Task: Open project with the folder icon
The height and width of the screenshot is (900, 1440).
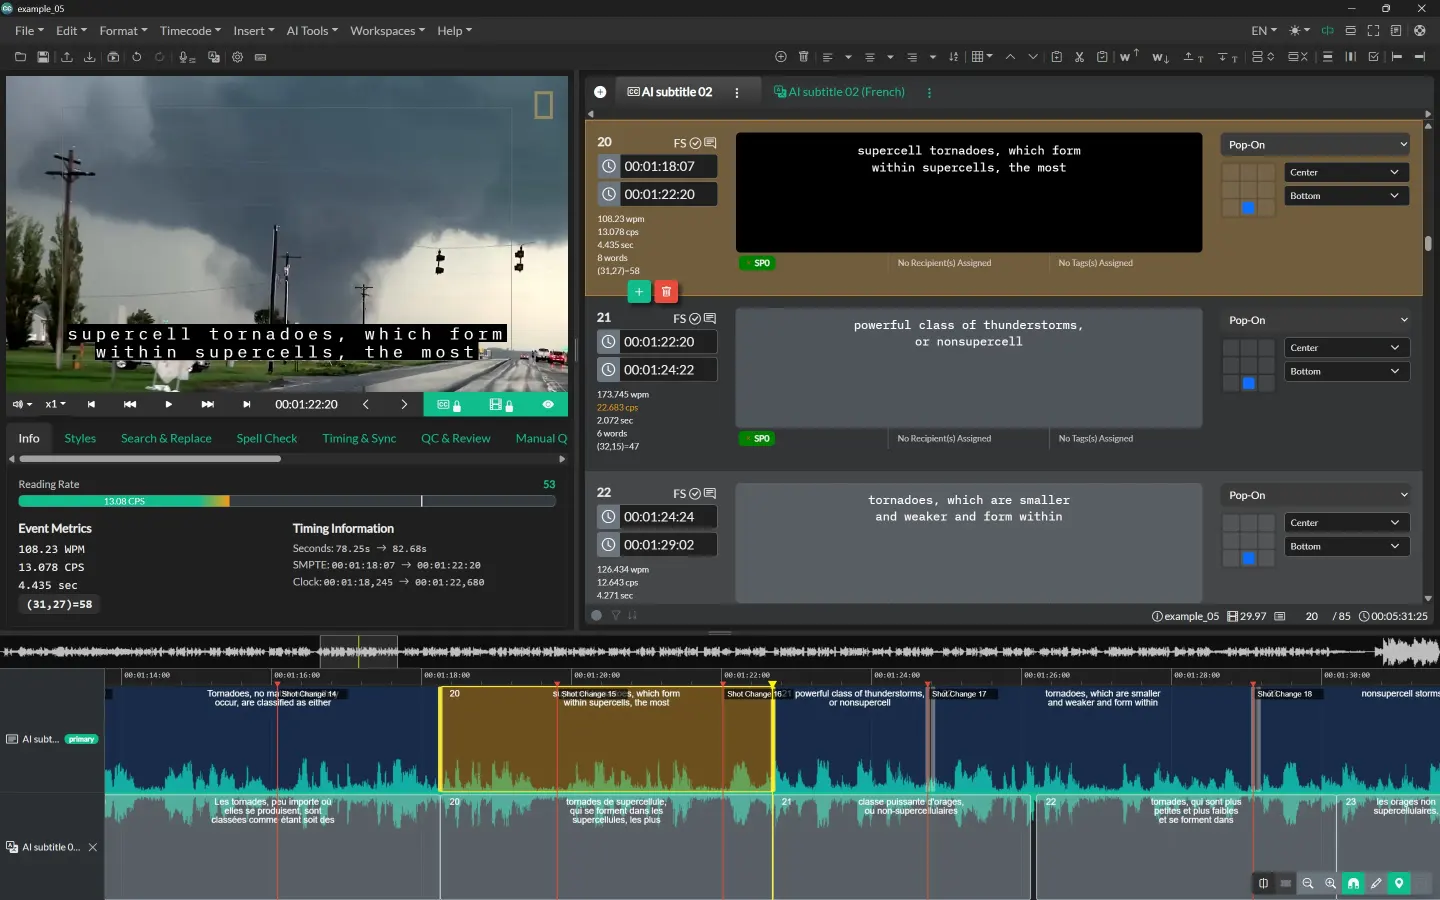Action: (20, 57)
